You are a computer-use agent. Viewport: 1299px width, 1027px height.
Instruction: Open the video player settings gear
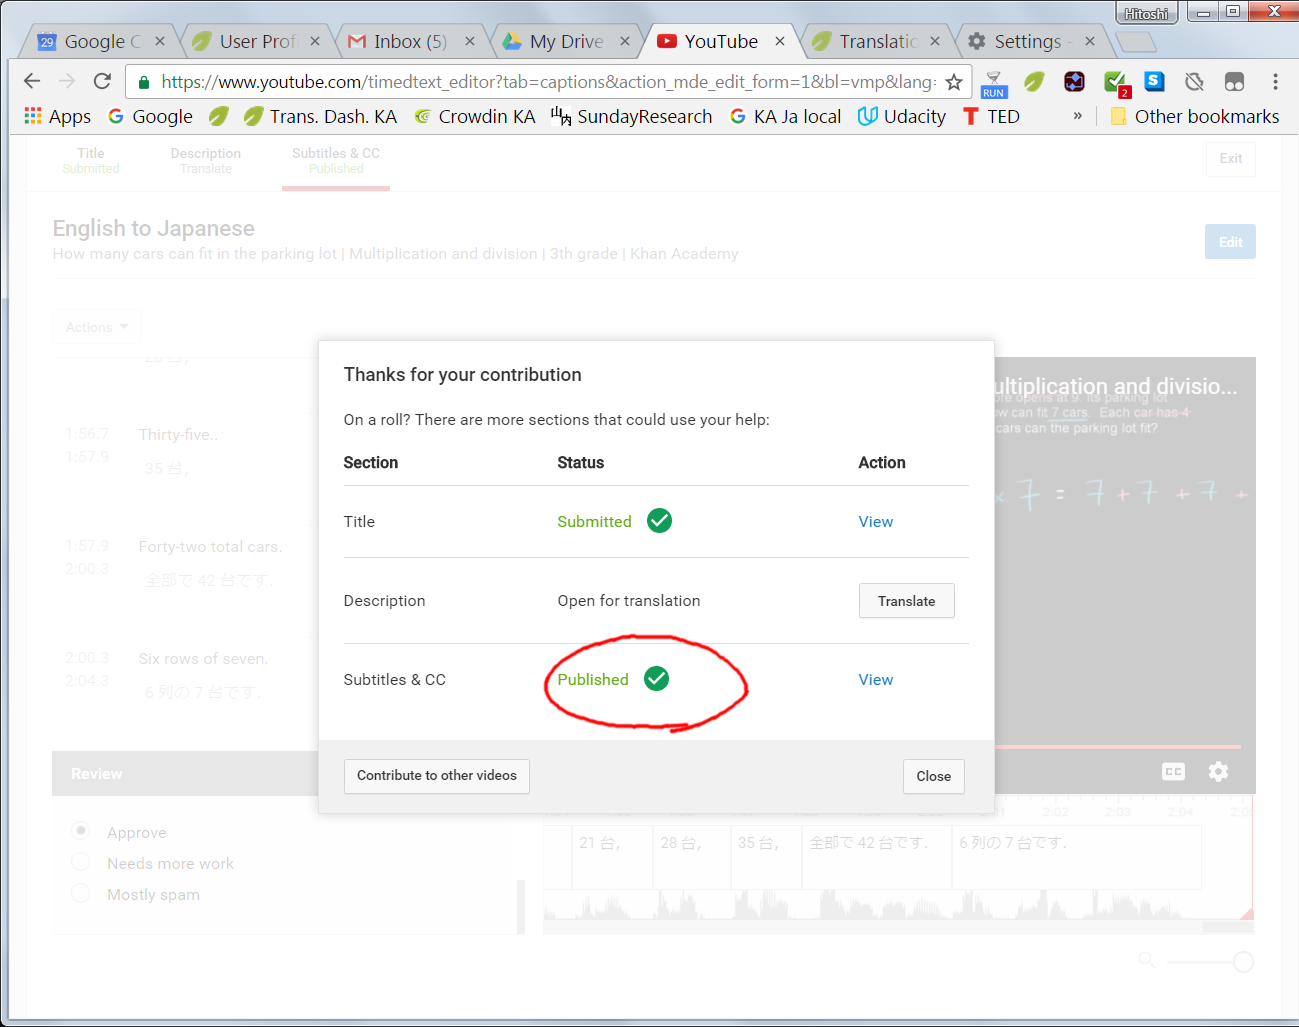1218,772
